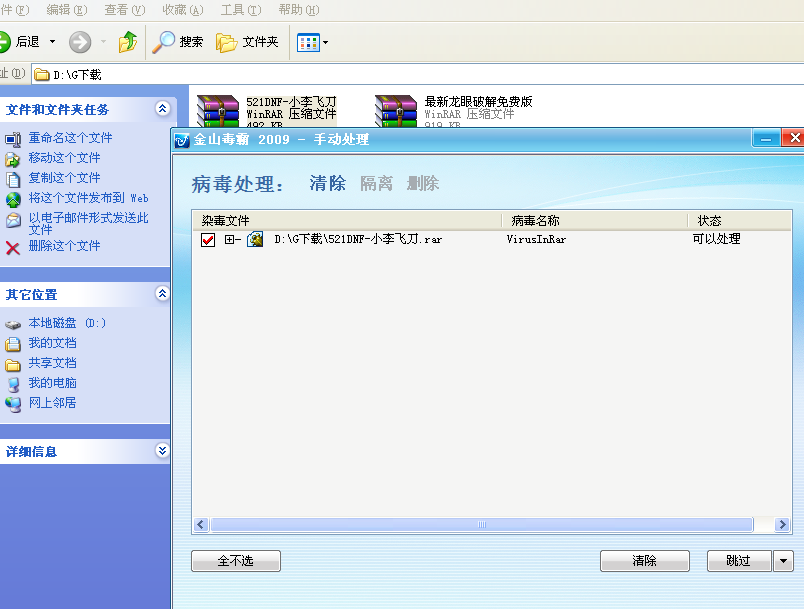Click the horizontal scrollbar left arrow
The height and width of the screenshot is (609, 804).
click(201, 524)
